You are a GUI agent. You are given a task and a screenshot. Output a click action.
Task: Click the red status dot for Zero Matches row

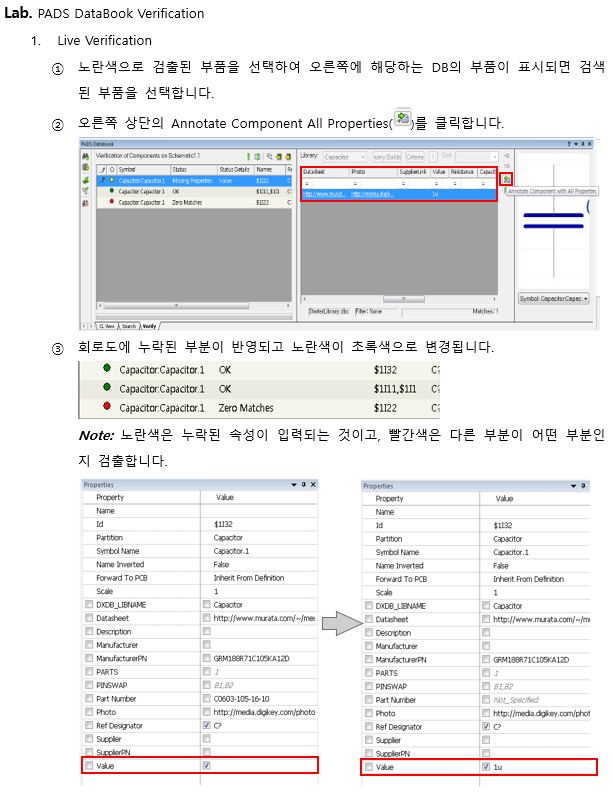(111, 201)
